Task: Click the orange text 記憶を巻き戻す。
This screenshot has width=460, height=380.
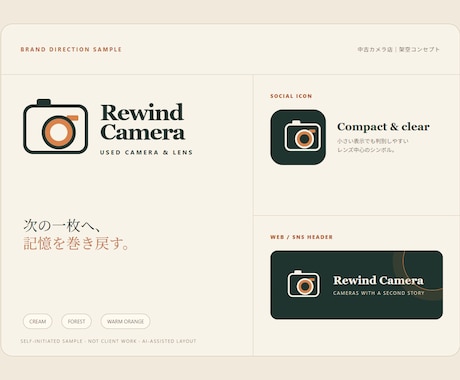Action: [x=76, y=243]
